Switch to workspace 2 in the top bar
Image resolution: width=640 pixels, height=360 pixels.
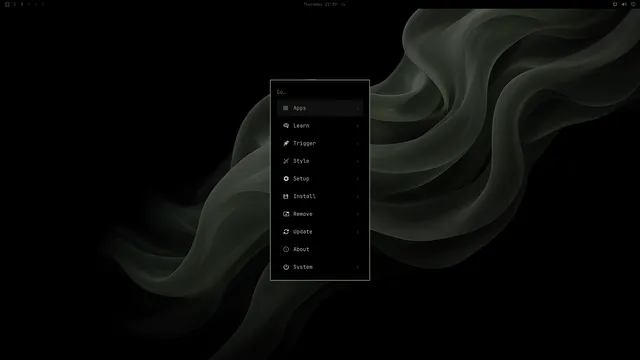[x=22, y=4]
